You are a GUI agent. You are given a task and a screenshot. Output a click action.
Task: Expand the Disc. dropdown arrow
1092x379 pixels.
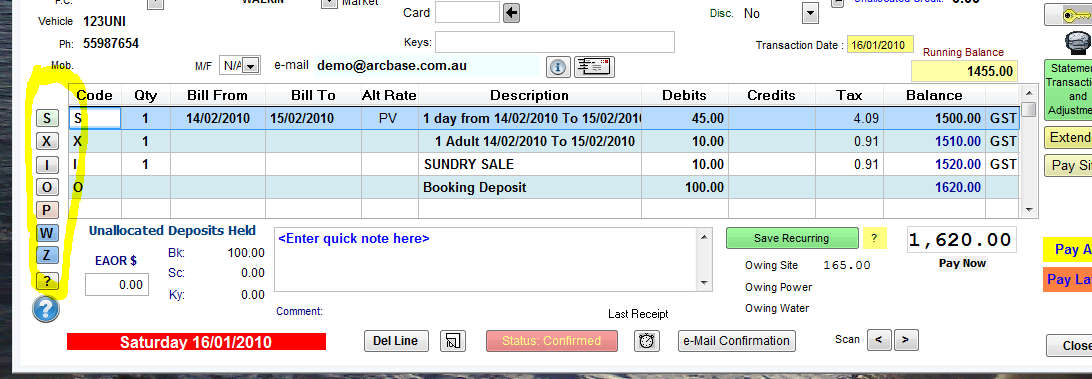(x=810, y=13)
